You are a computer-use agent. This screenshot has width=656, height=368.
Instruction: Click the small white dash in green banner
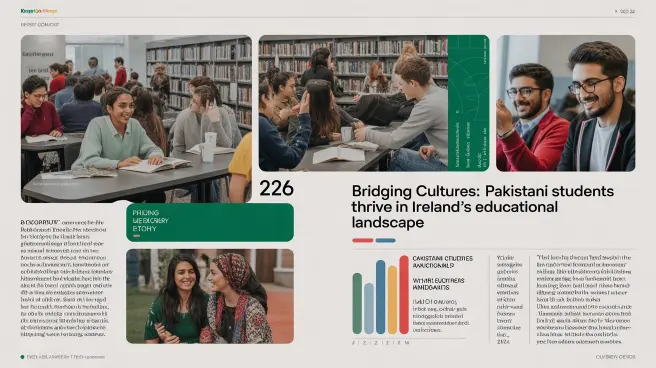136,236
